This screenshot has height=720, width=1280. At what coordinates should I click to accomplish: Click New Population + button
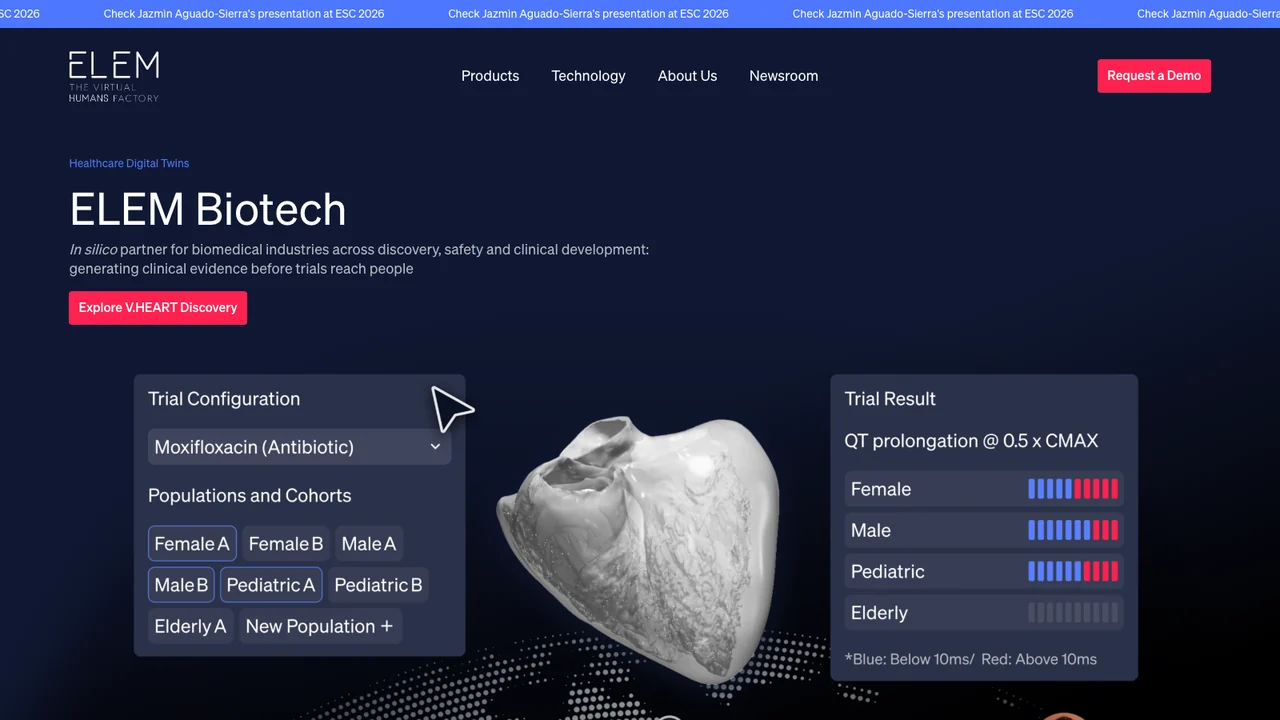coord(320,626)
